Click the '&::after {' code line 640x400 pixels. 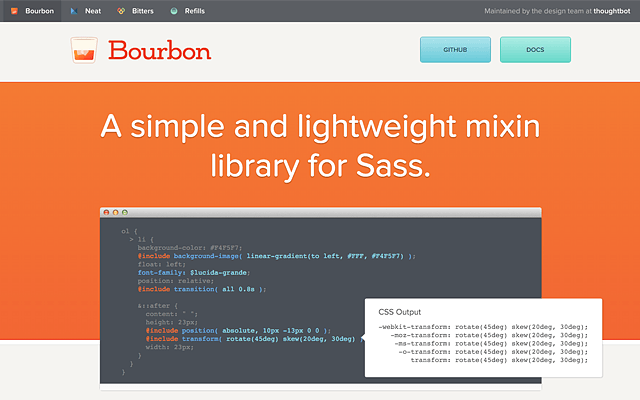click(158, 306)
